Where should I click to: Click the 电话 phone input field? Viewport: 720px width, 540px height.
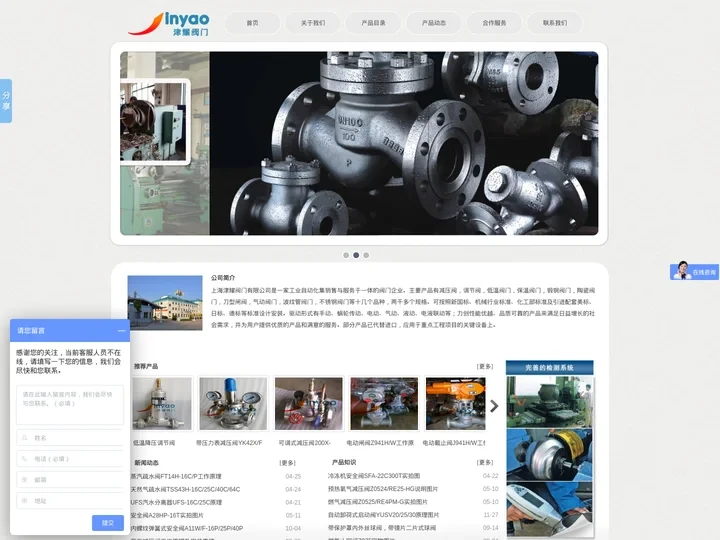coord(70,459)
